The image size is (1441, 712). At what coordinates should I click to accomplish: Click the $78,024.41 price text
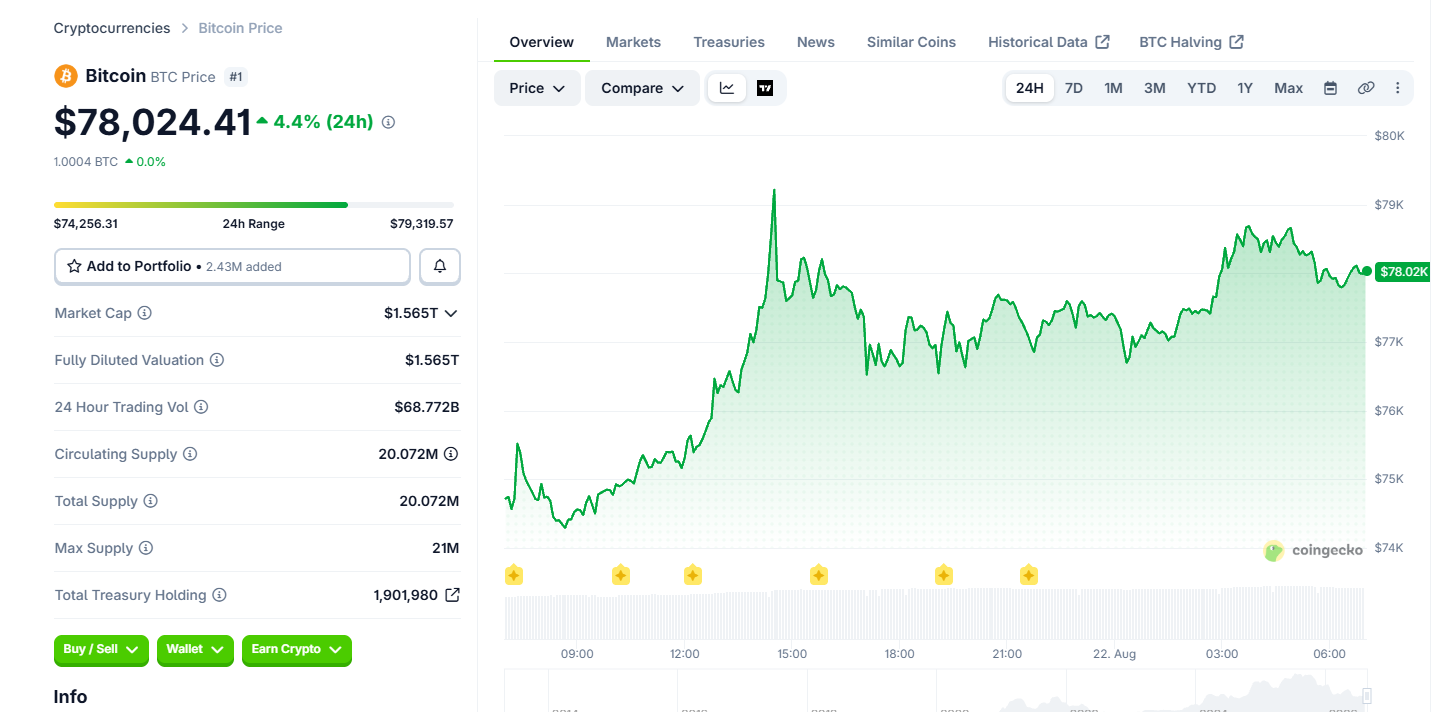pyautogui.click(x=153, y=122)
